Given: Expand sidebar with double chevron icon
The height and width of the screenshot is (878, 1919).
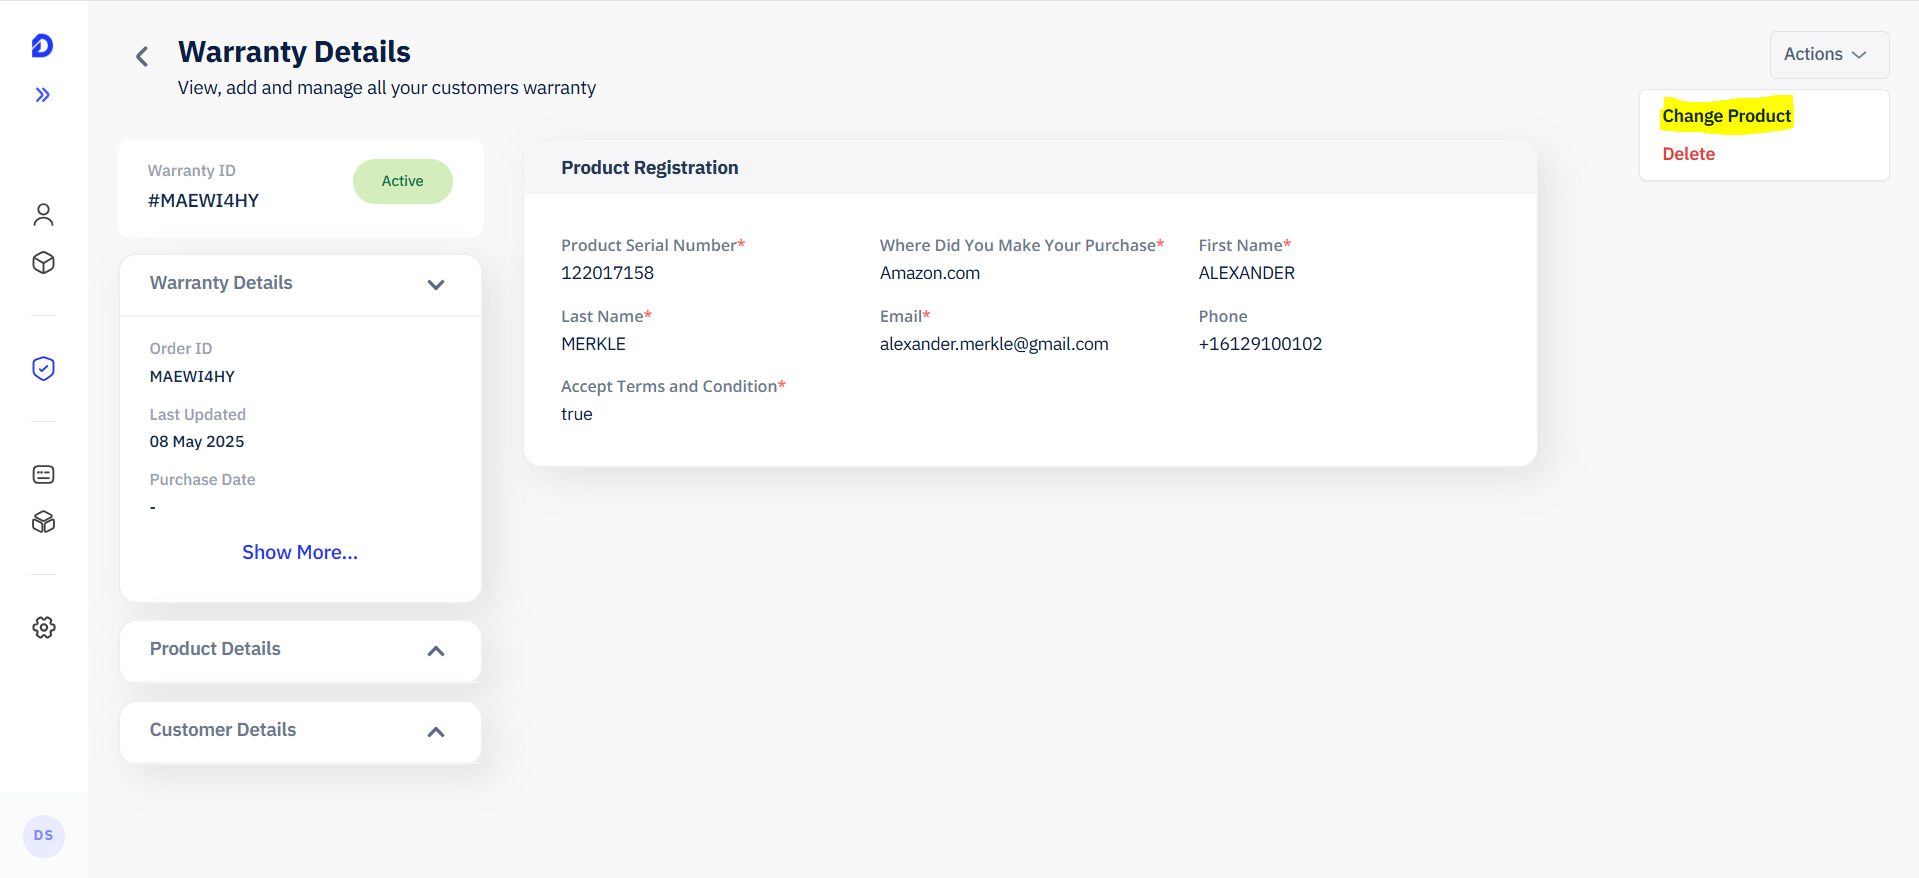Looking at the screenshot, I should pos(42,95).
